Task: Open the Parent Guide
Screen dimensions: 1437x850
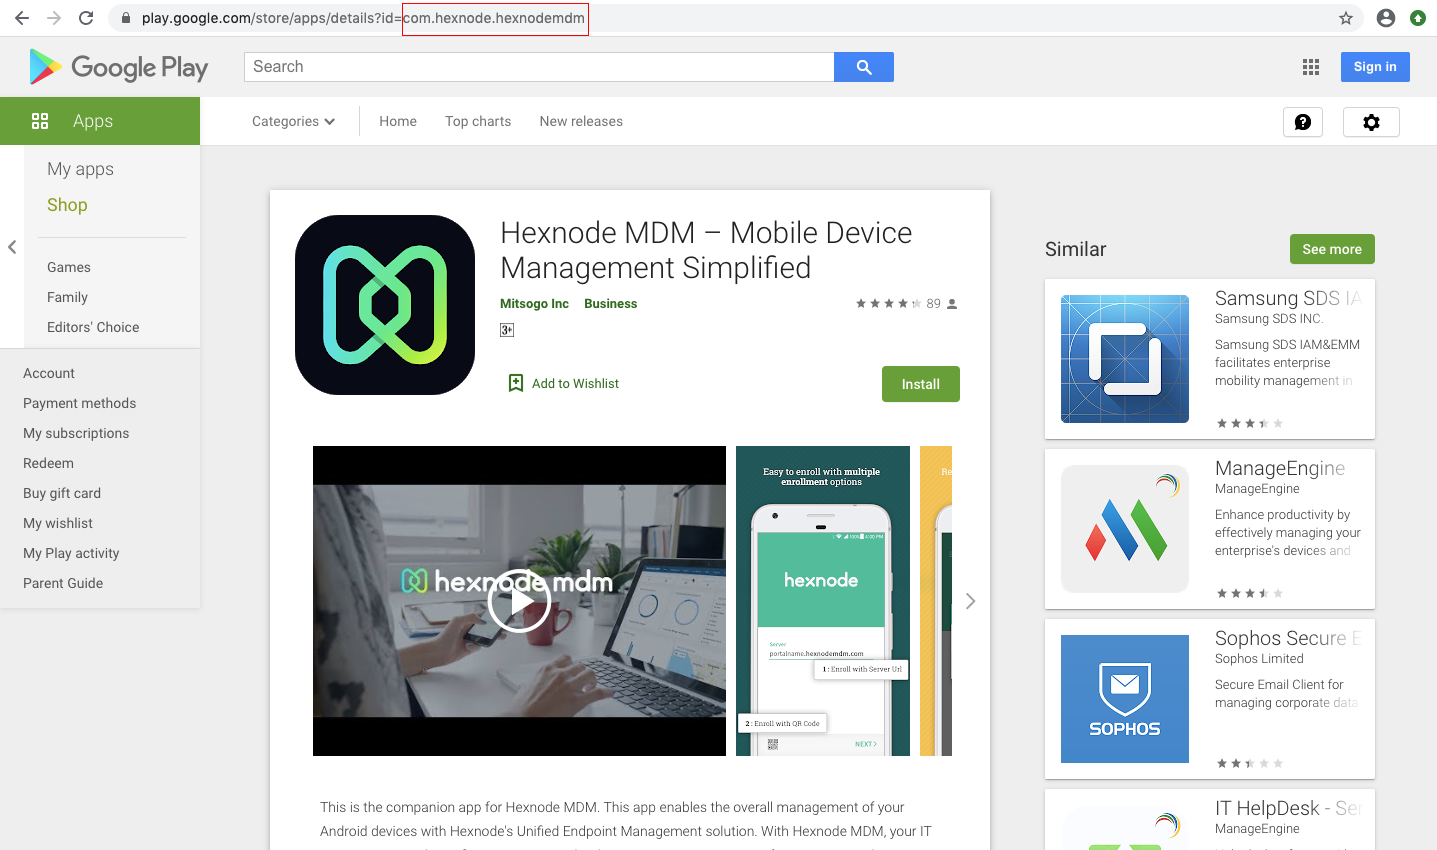Action: pos(63,583)
